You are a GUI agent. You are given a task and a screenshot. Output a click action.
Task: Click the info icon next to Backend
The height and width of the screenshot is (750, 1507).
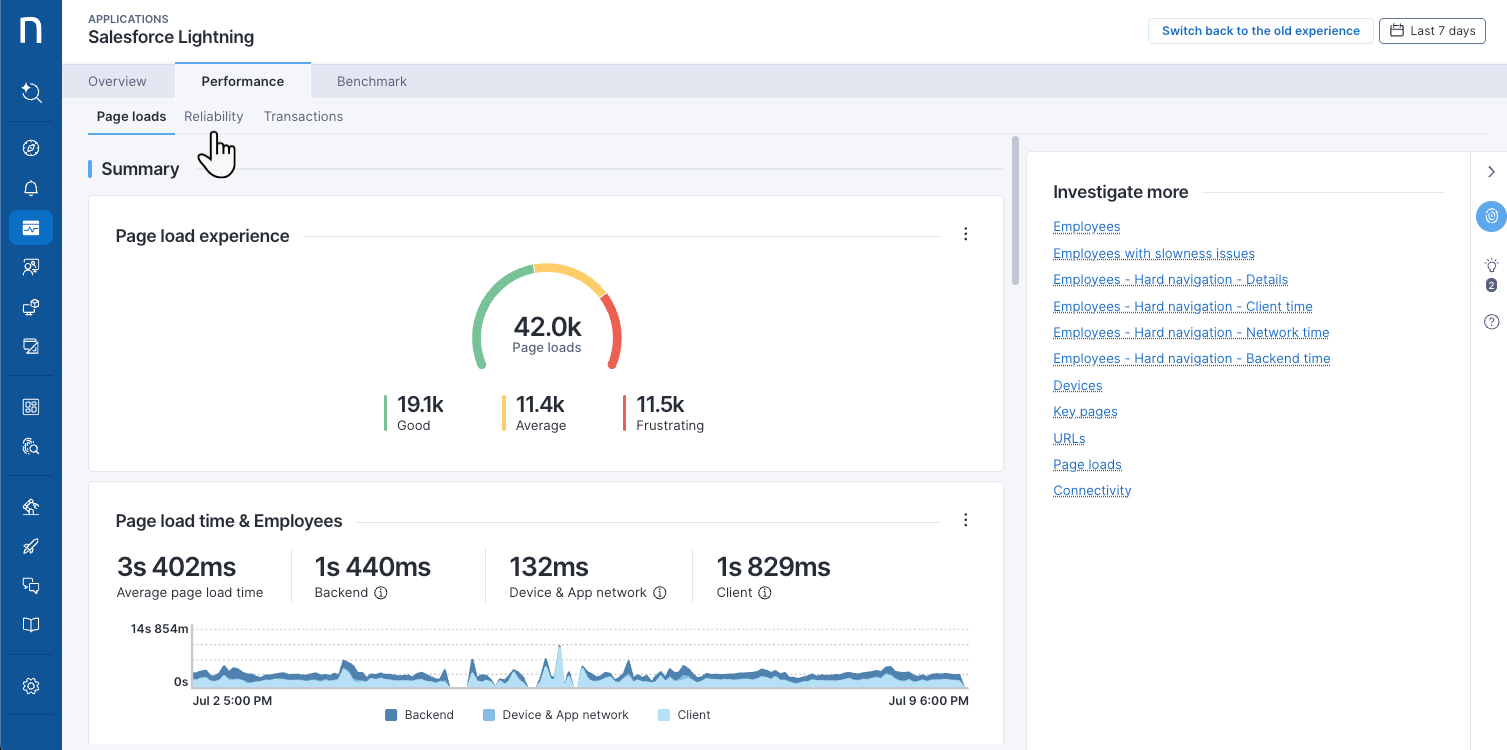pyautogui.click(x=381, y=593)
